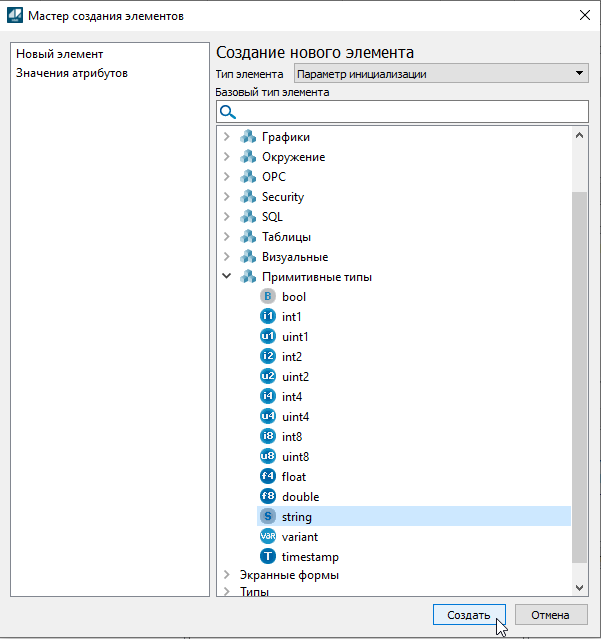Select the variant type icon

[267, 537]
